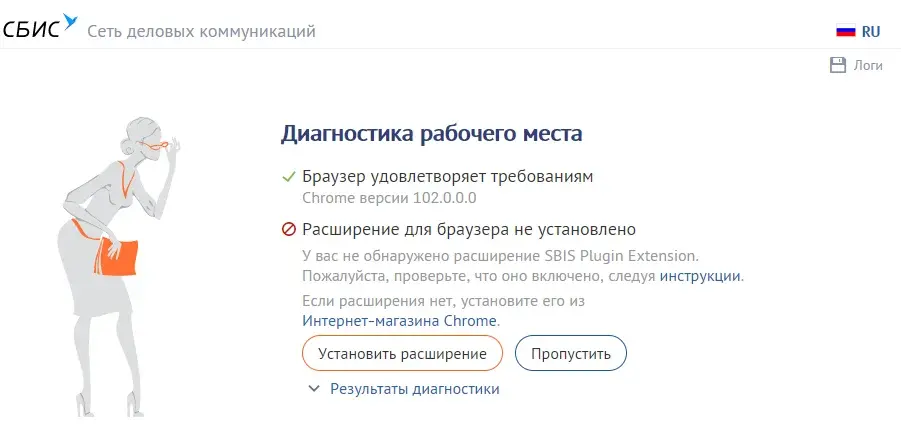Click the green checkmark status icon
This screenshot has height=448, width=901.
[288, 176]
